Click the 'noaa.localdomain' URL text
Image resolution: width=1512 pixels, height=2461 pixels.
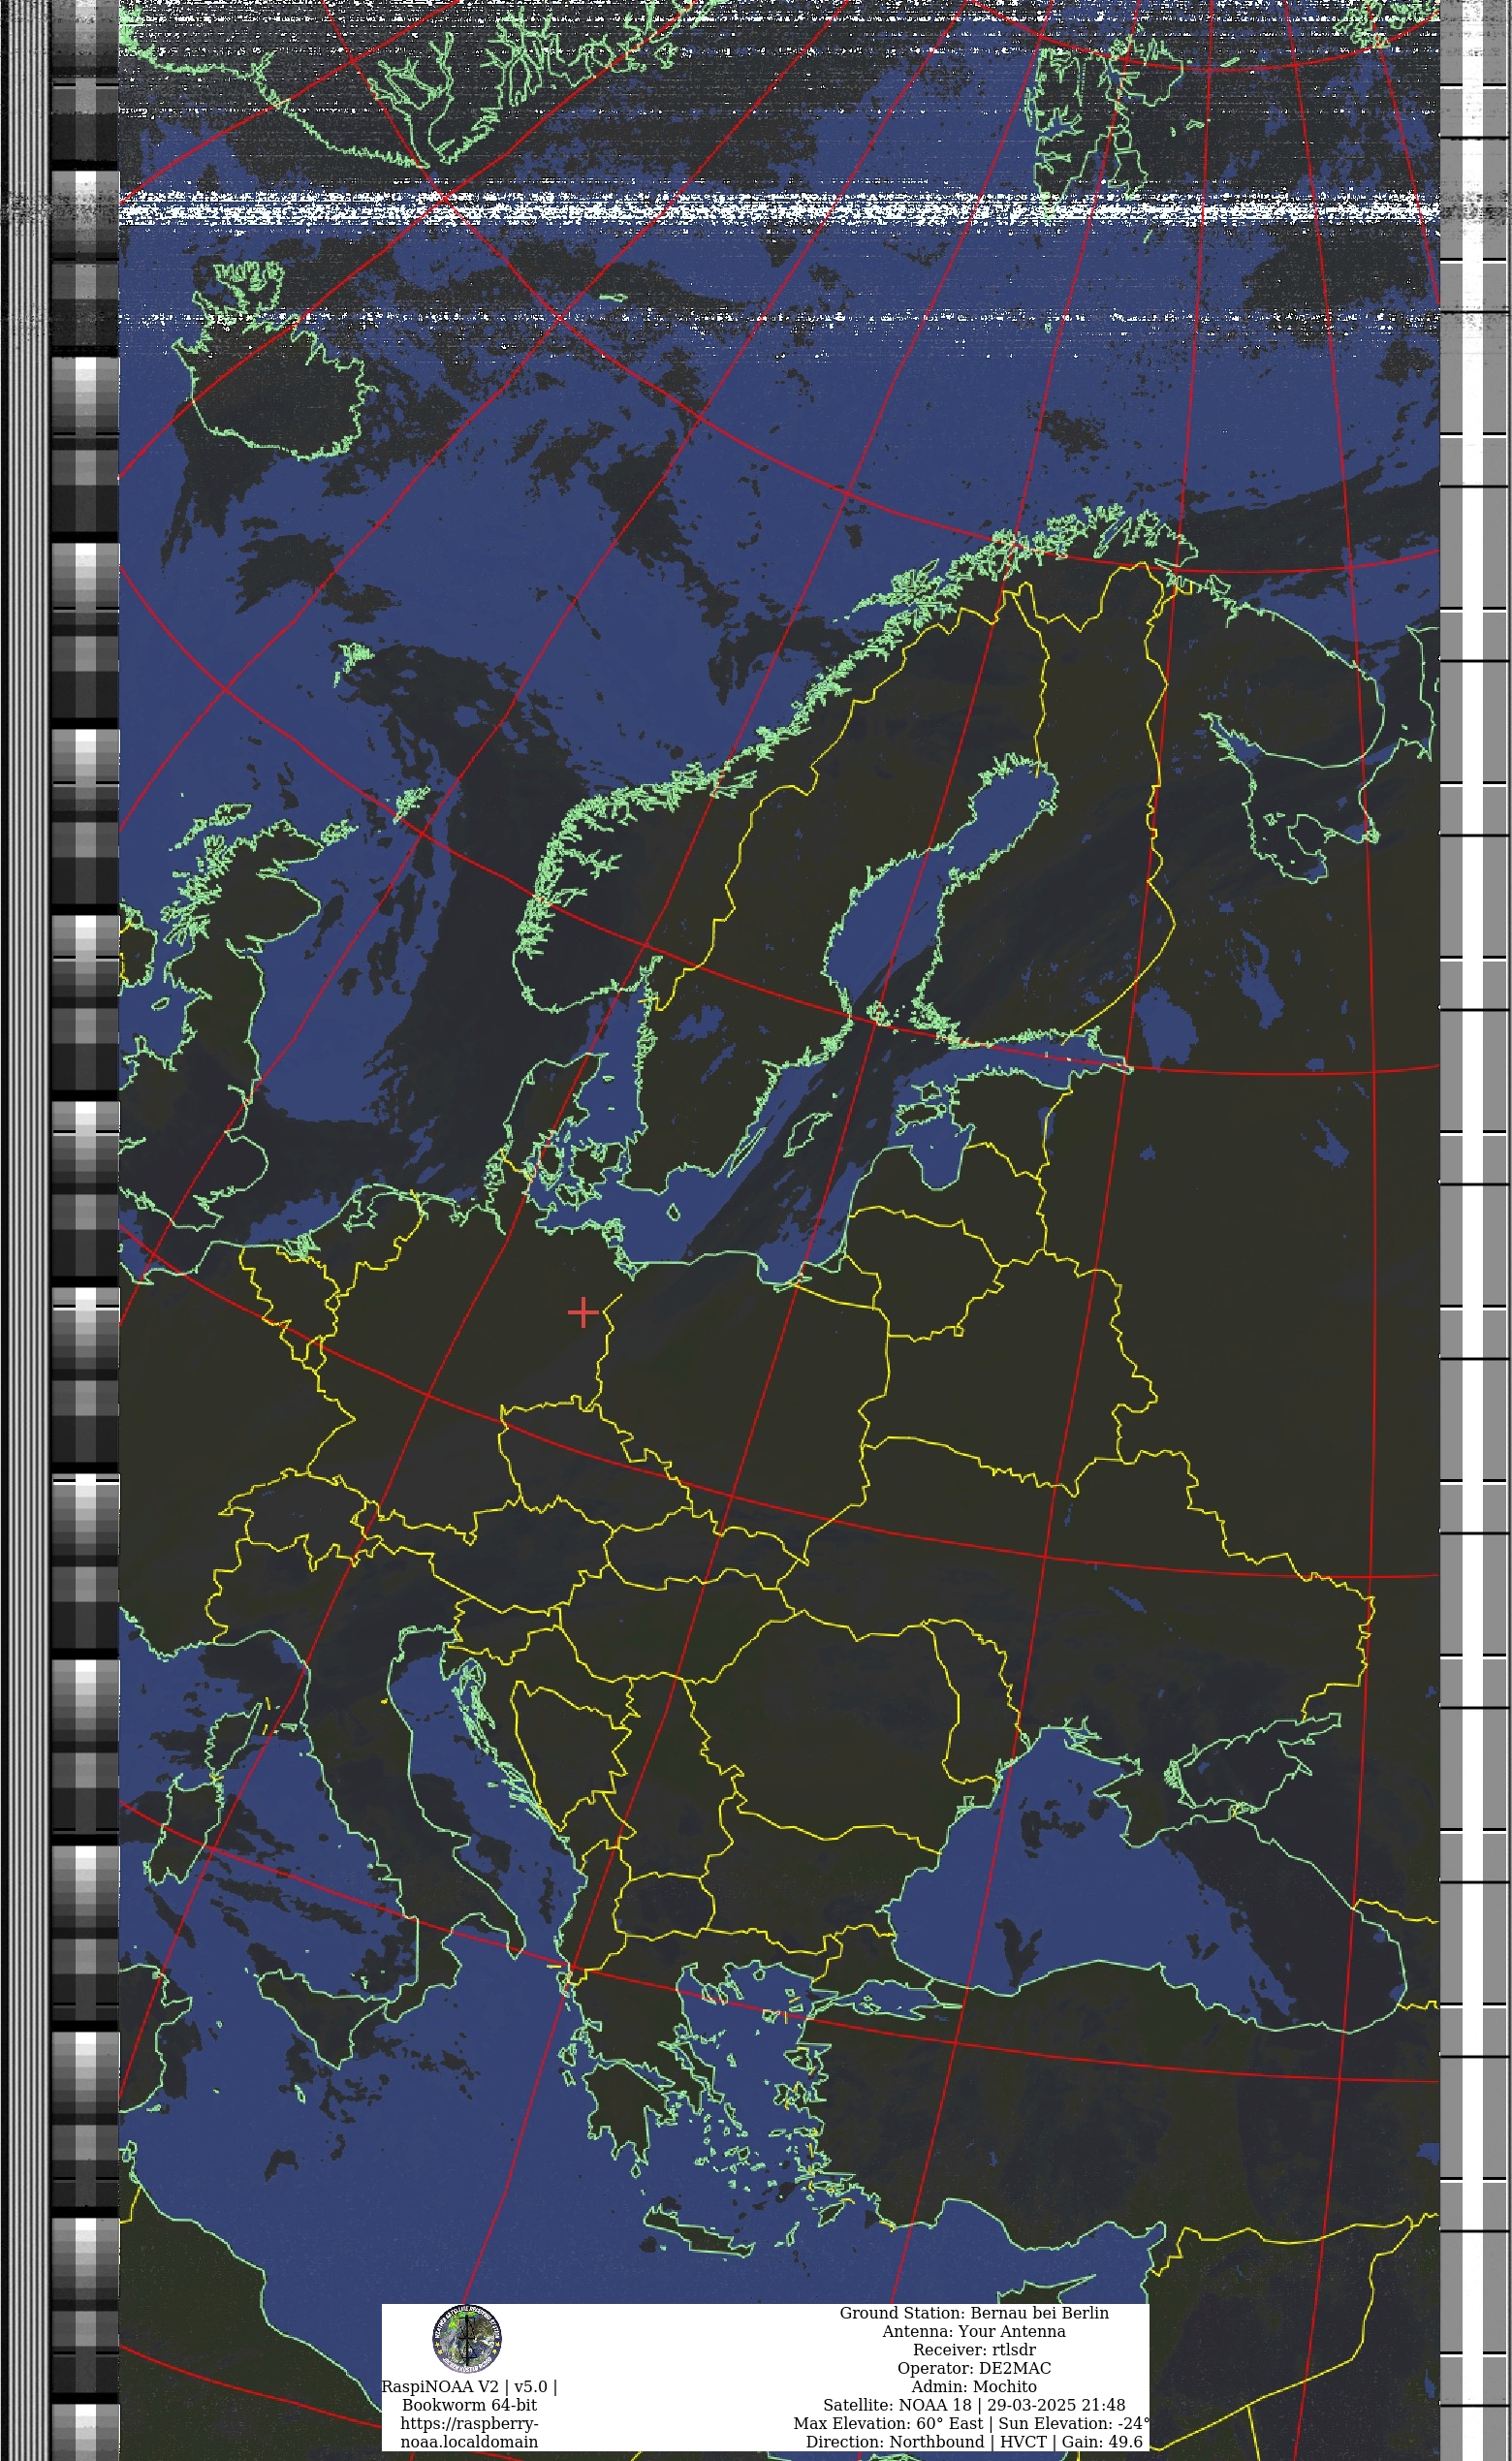point(469,2441)
